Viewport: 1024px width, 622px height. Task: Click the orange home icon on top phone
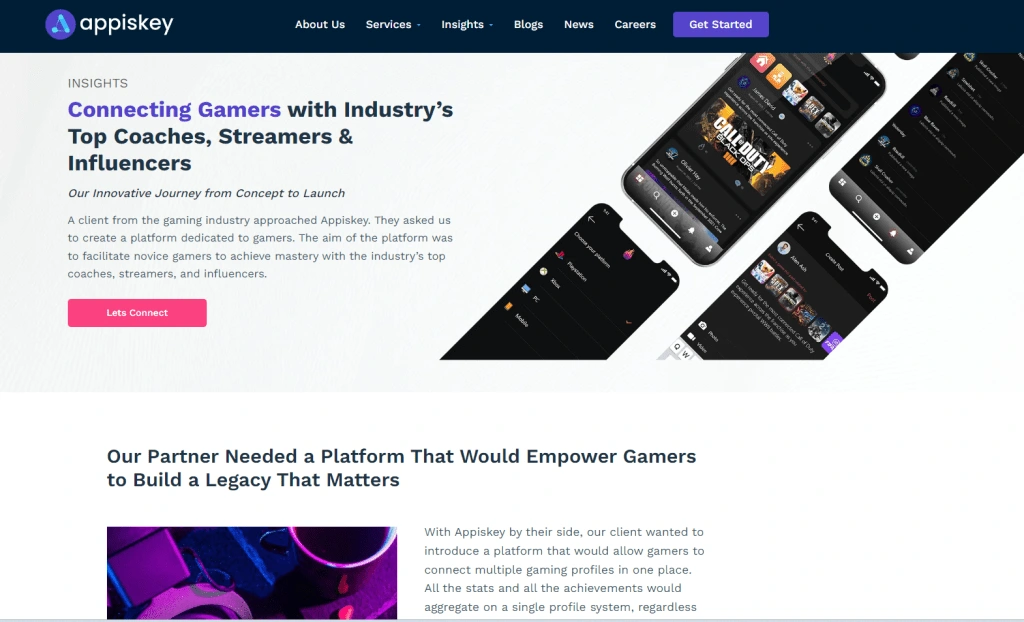761,62
